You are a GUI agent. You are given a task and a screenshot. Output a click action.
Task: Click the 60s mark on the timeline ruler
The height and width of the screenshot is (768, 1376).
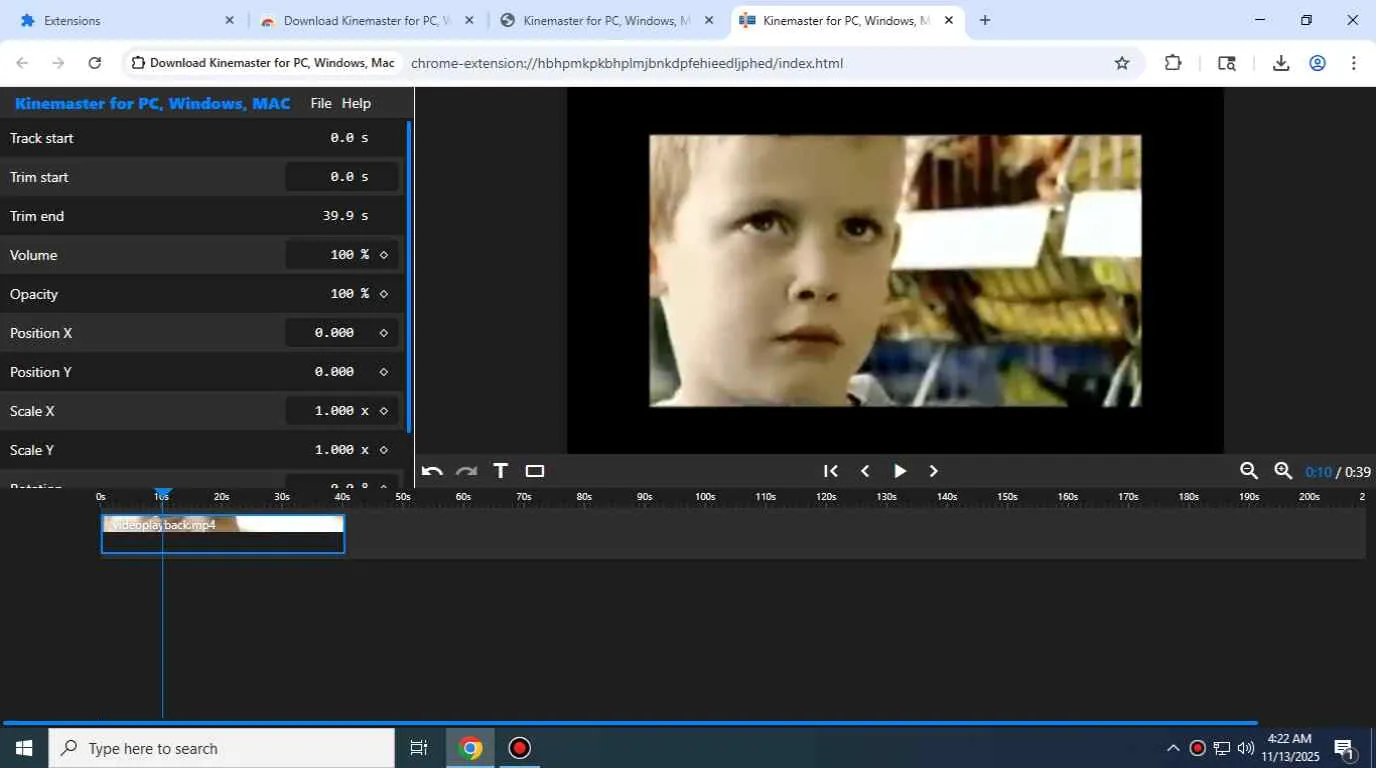pyautogui.click(x=463, y=497)
